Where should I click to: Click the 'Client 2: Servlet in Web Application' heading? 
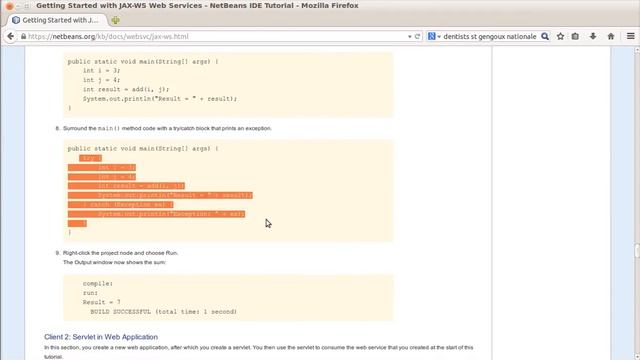tap(101, 337)
